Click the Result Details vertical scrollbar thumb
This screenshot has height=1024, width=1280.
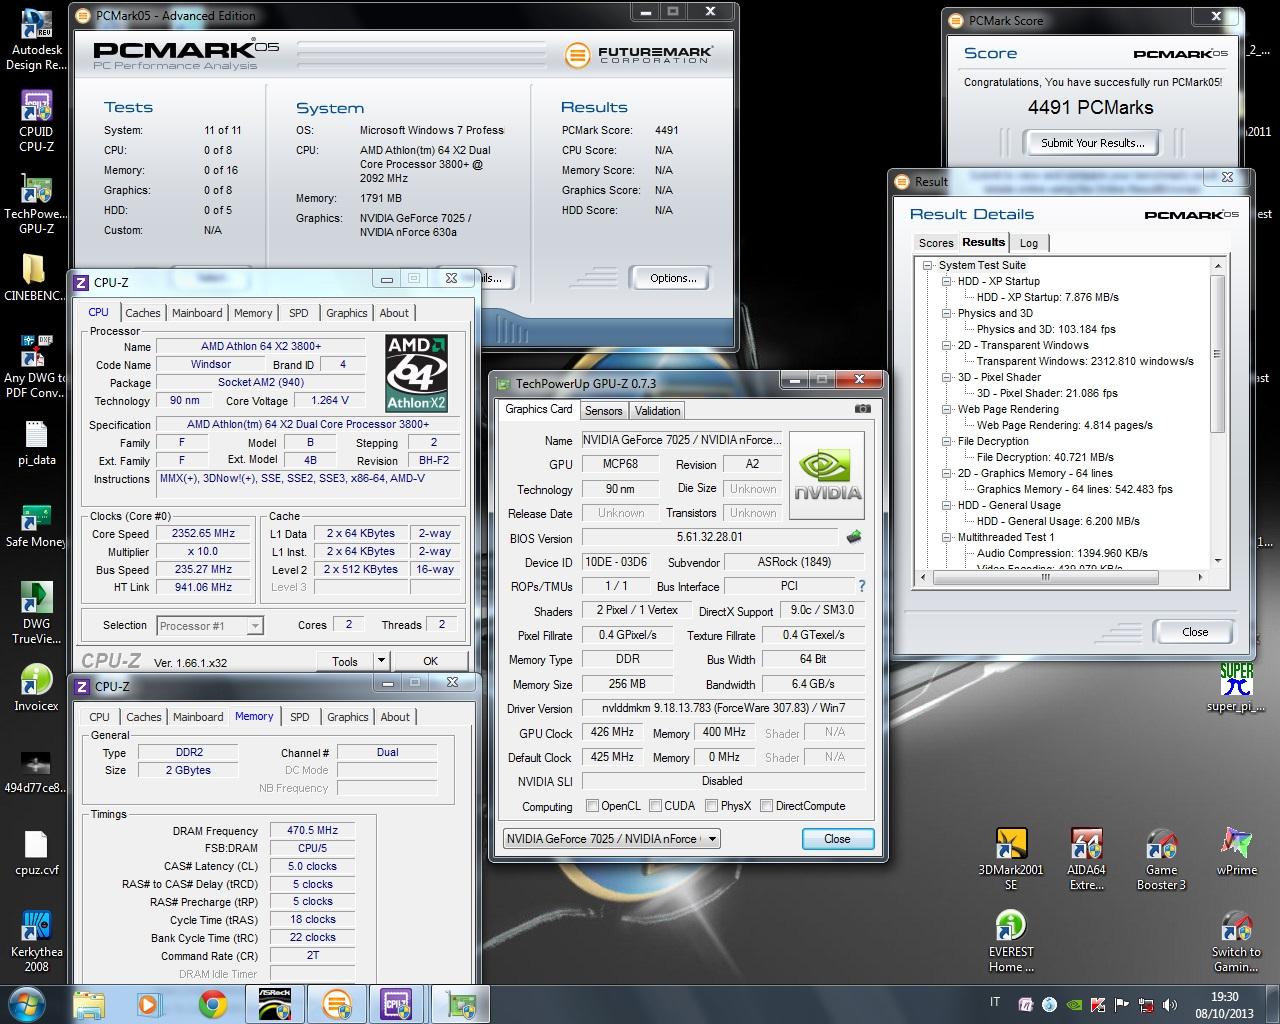point(1217,353)
